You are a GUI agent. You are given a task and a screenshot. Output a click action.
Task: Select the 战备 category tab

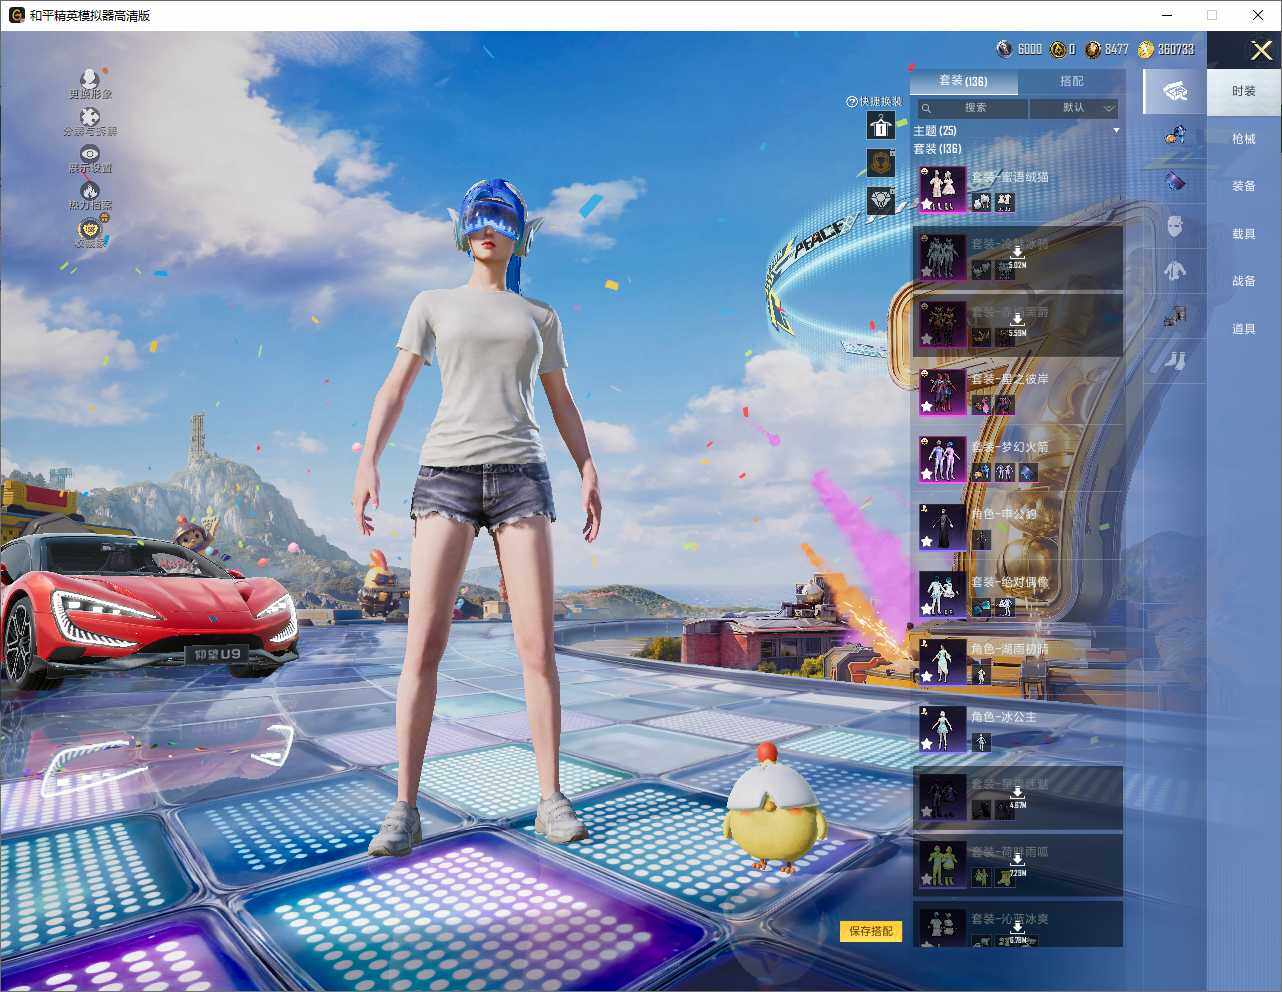pos(1243,281)
